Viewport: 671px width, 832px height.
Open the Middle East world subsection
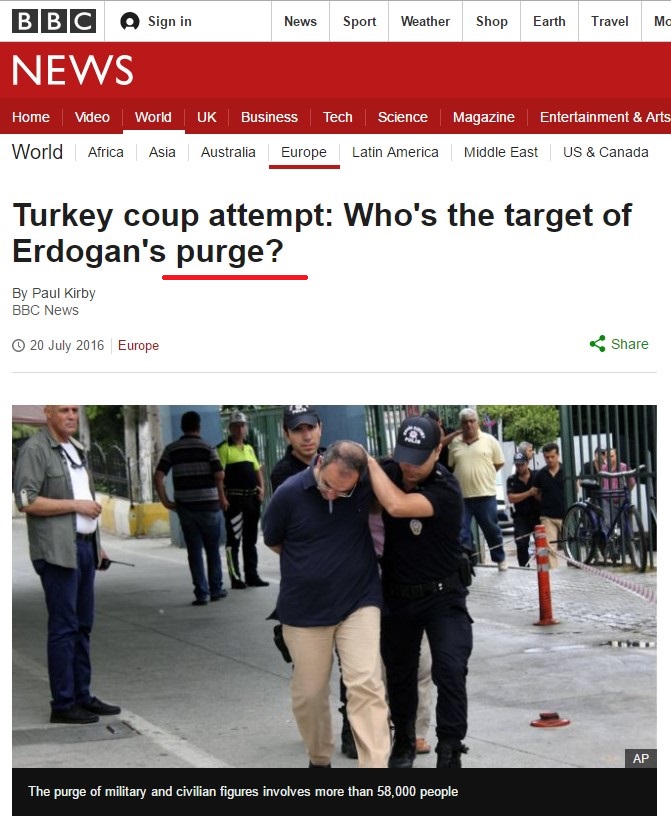(x=500, y=152)
